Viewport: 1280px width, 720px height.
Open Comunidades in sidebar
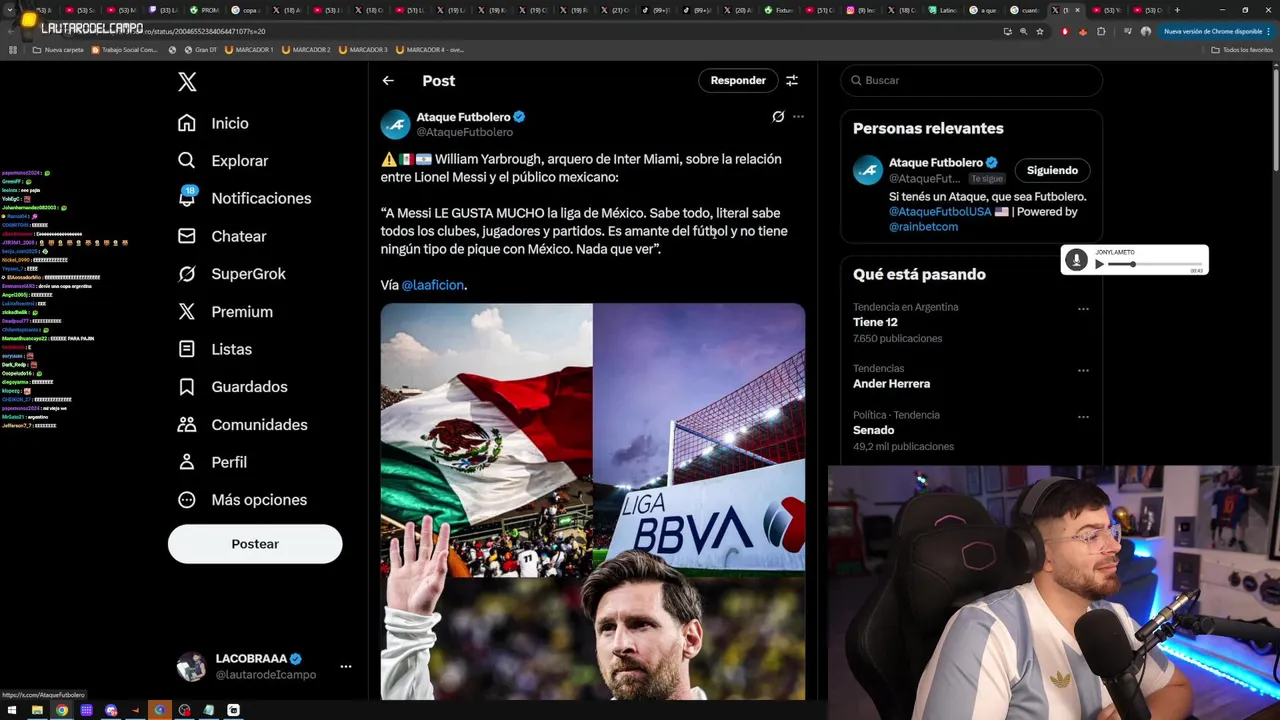coord(242,425)
